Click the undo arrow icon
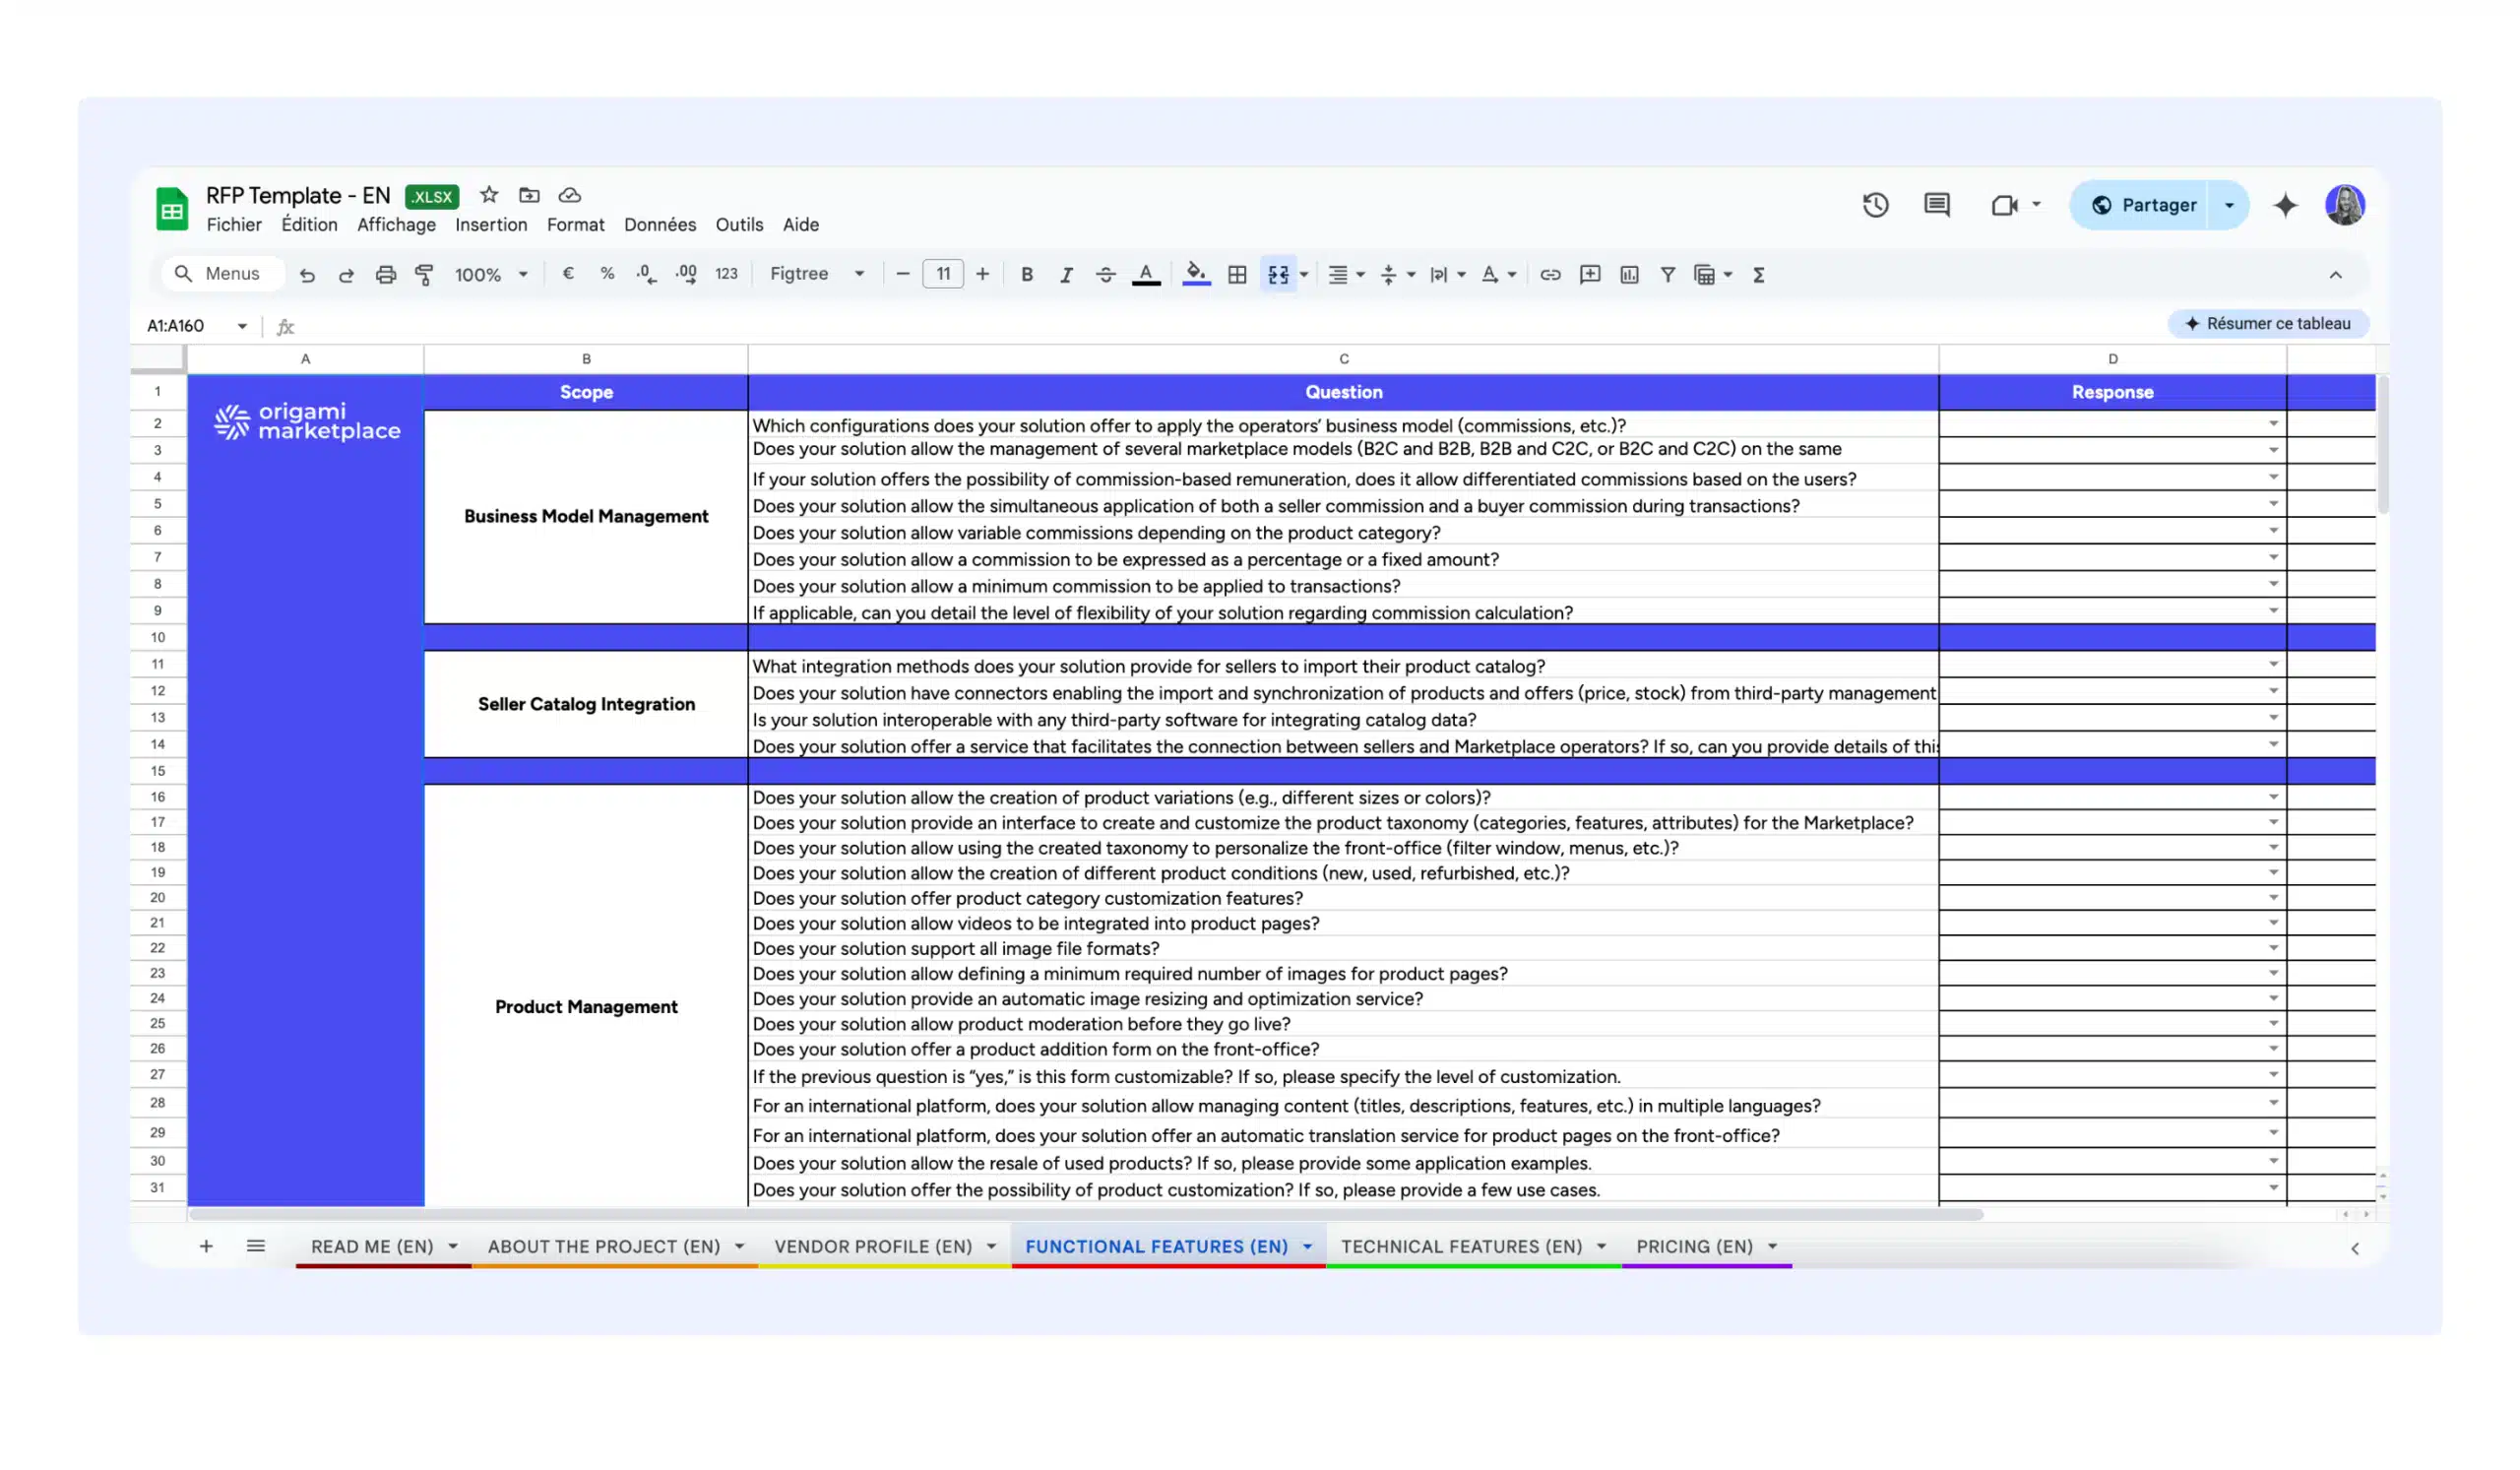2520x1470 pixels. (x=307, y=275)
